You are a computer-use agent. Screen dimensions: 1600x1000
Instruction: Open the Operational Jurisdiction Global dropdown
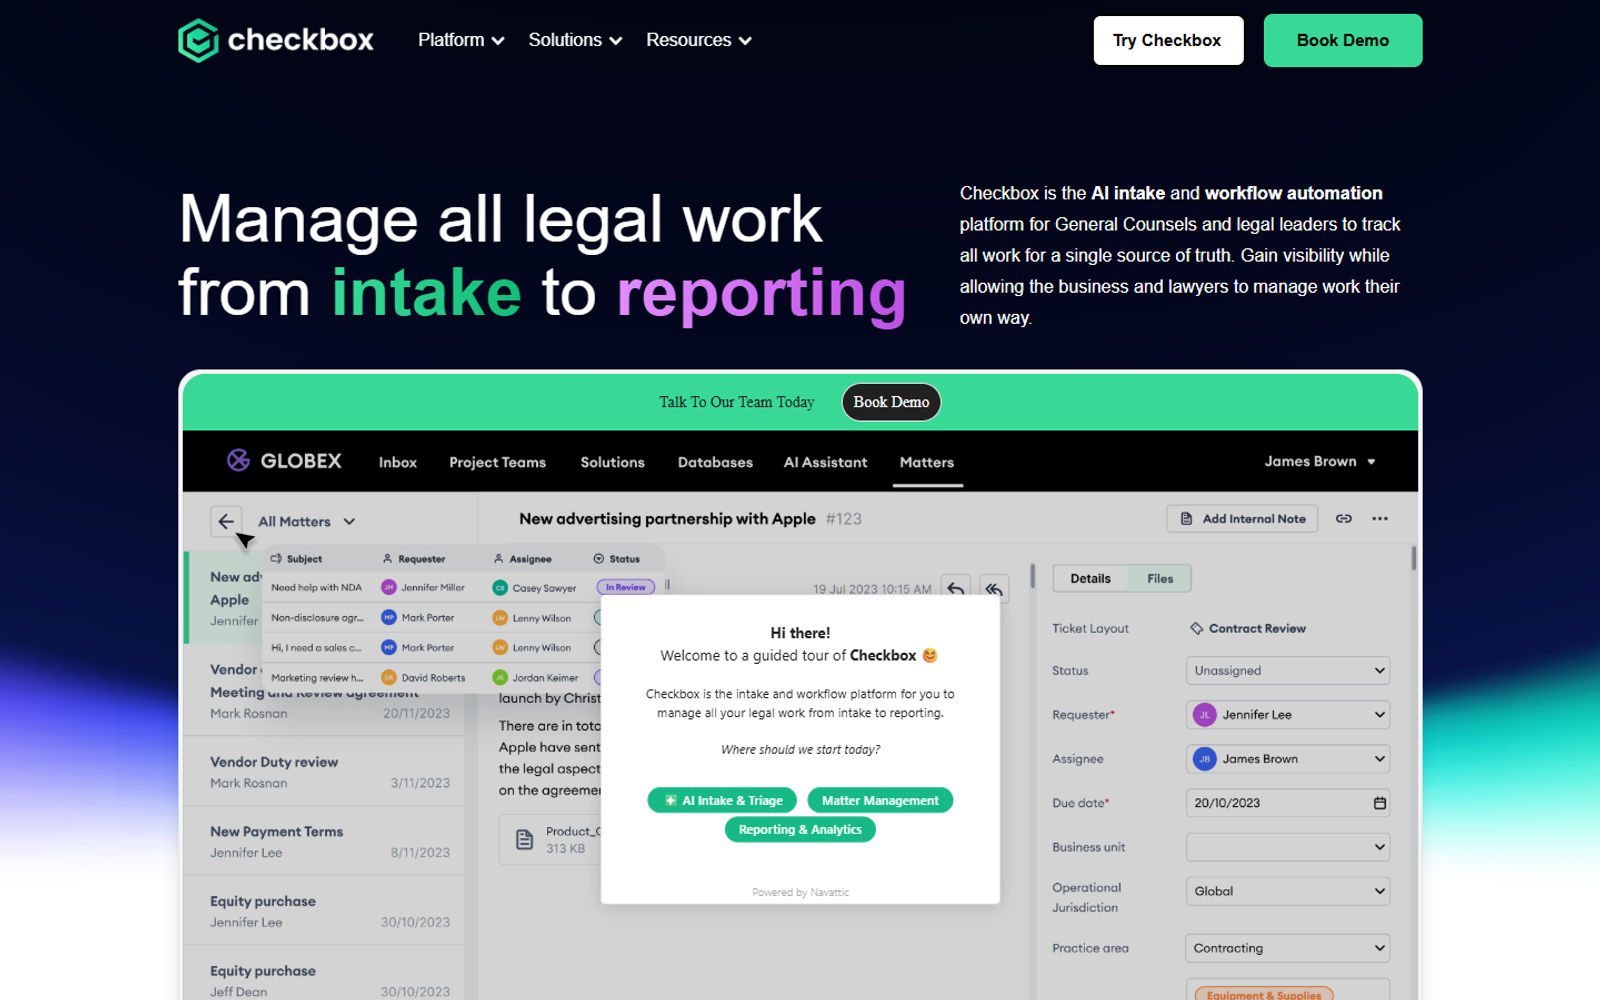[x=1288, y=891]
